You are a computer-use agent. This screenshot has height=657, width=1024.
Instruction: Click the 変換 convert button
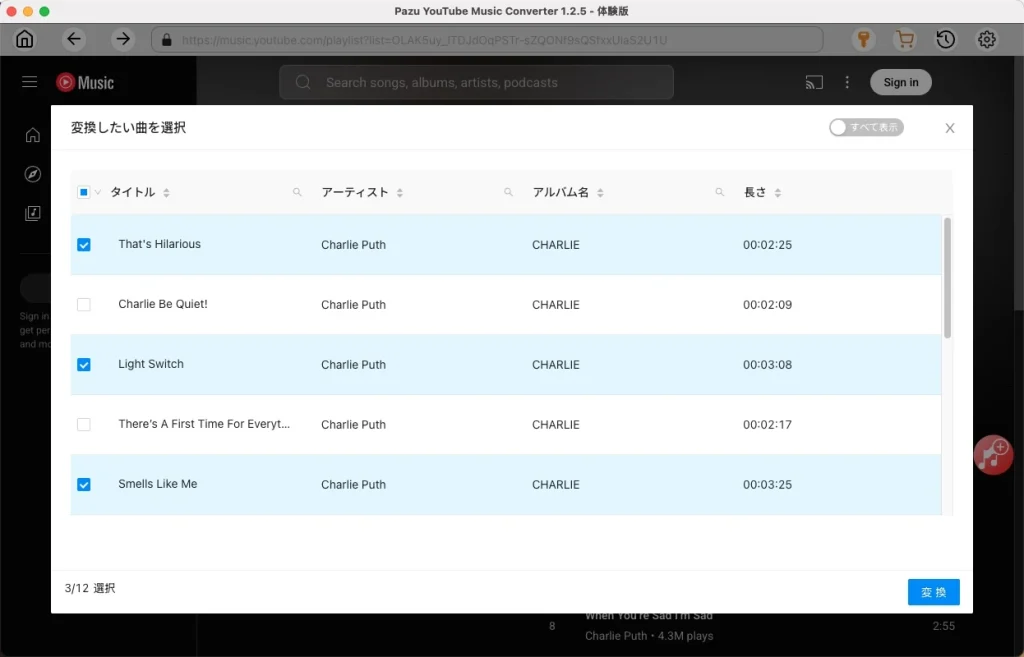point(933,592)
